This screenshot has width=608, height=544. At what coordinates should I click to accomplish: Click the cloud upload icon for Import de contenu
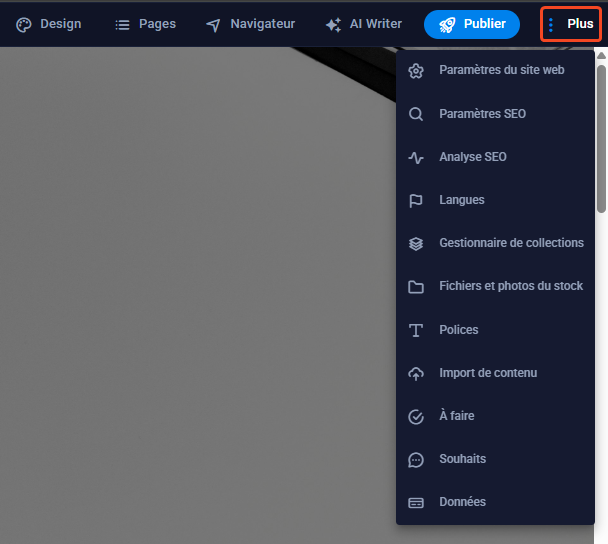click(416, 373)
